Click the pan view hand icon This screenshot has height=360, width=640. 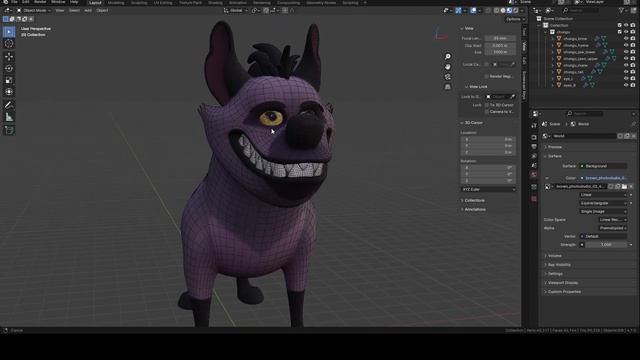tap(448, 67)
